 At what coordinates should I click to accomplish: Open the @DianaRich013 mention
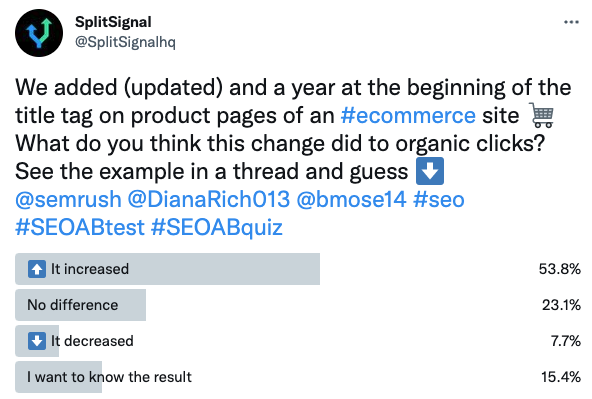[209, 199]
